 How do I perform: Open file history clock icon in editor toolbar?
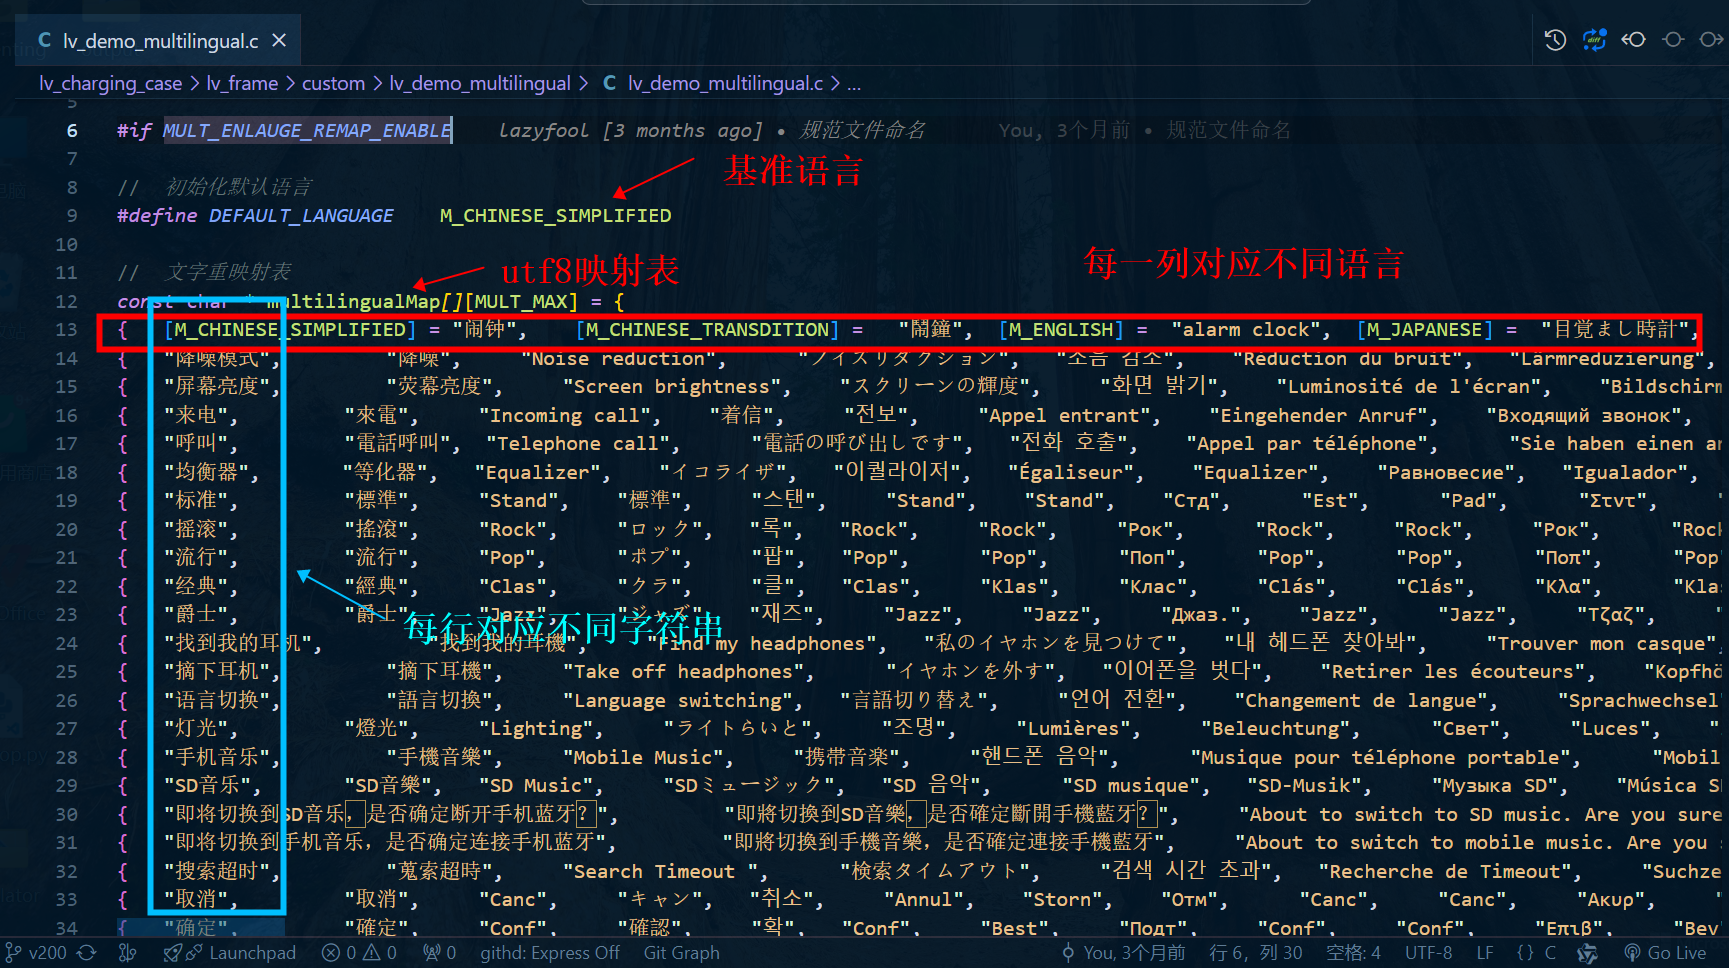(1555, 40)
